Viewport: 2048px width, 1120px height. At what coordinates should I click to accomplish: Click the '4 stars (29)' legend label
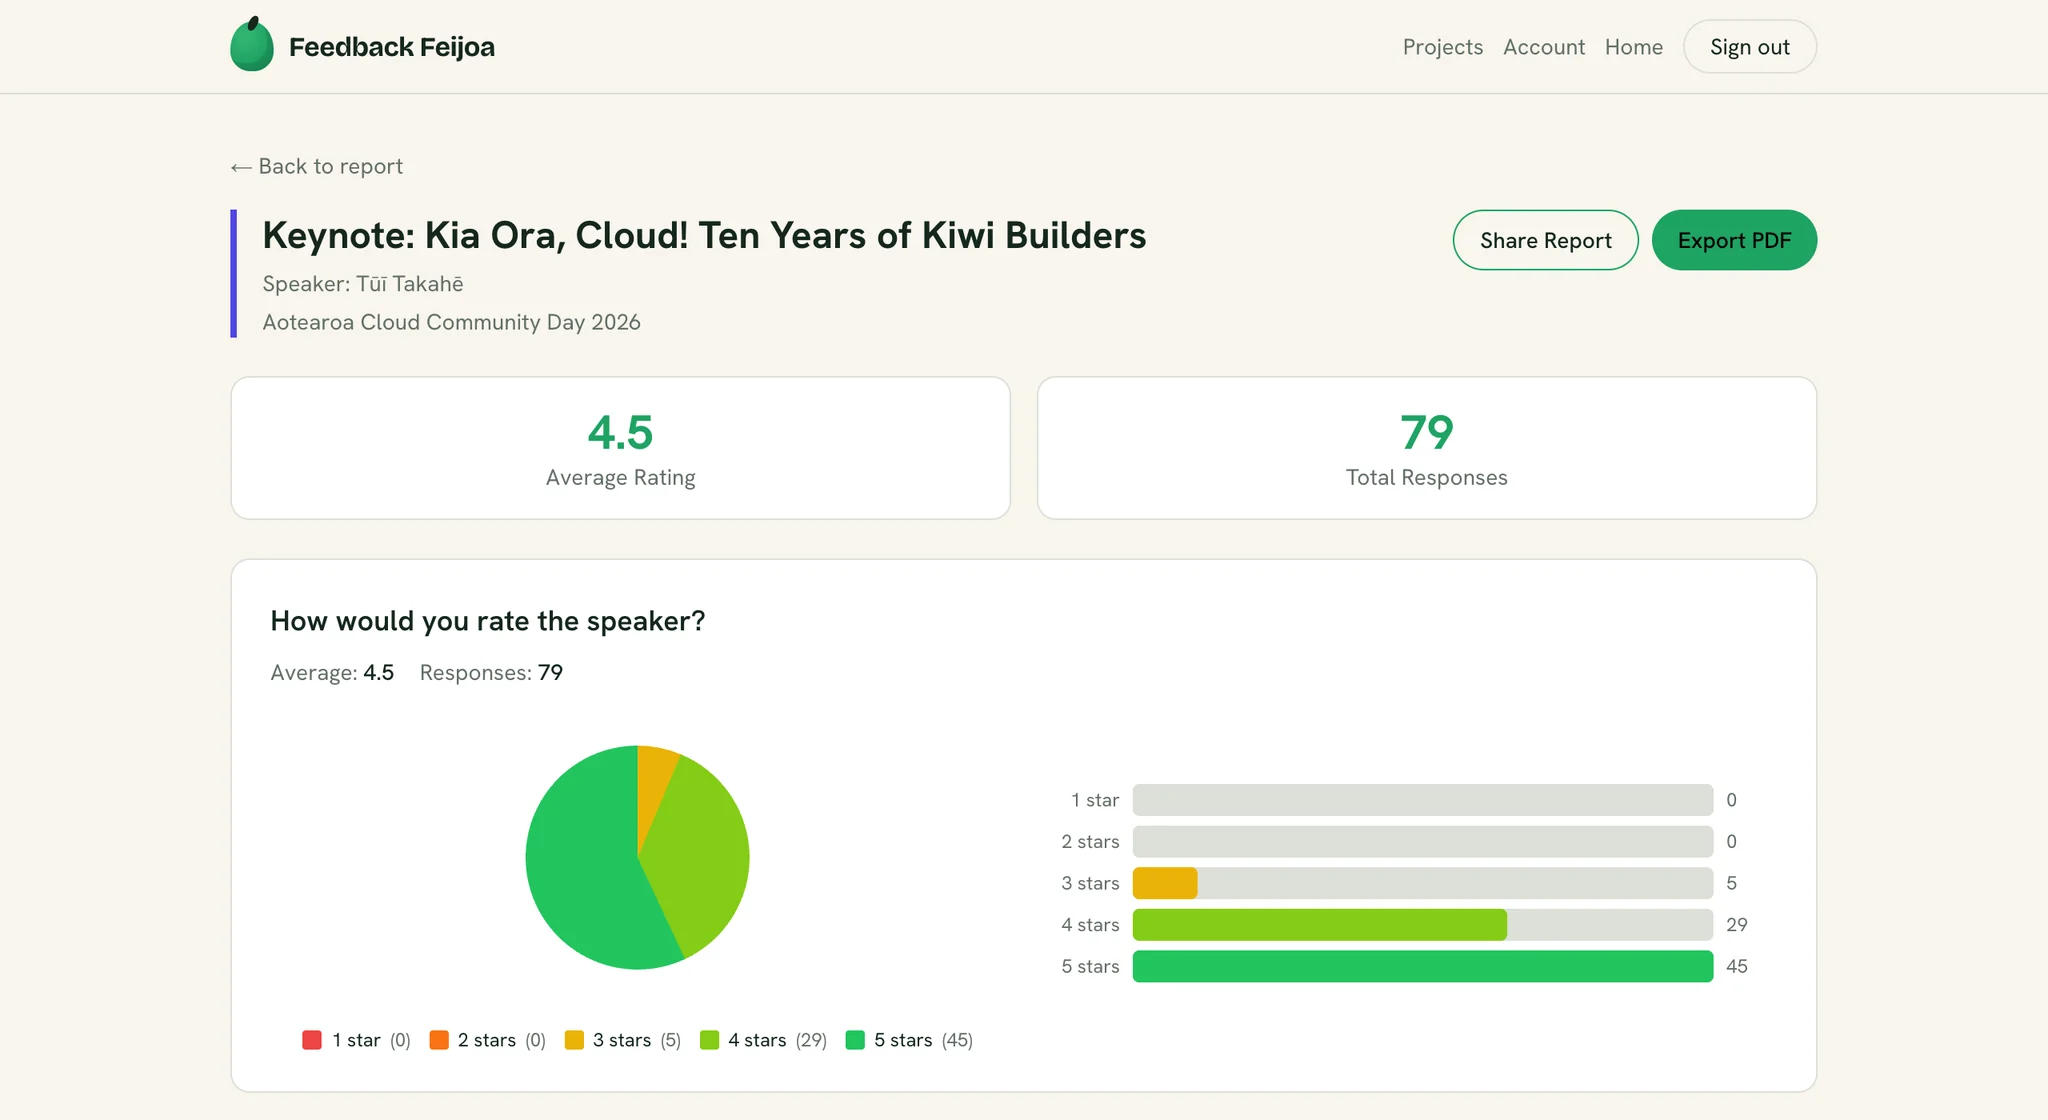click(x=777, y=1040)
